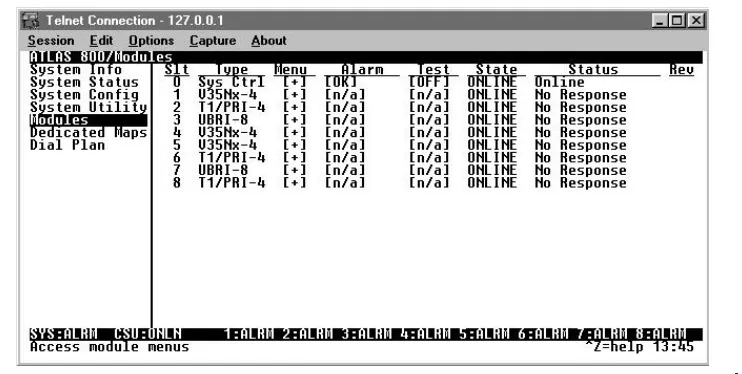742x374 pixels.
Task: Expand the [+] menu for slot 3
Action: [294, 120]
